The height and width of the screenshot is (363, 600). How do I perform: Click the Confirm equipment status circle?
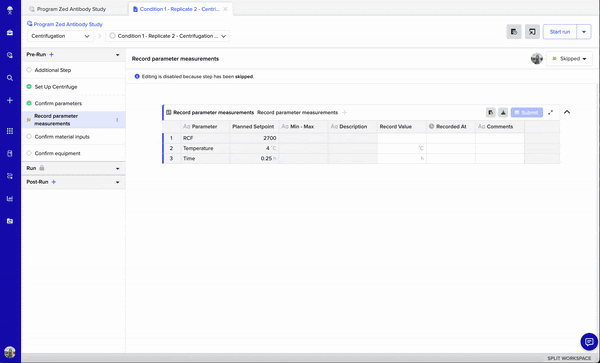(x=29, y=153)
